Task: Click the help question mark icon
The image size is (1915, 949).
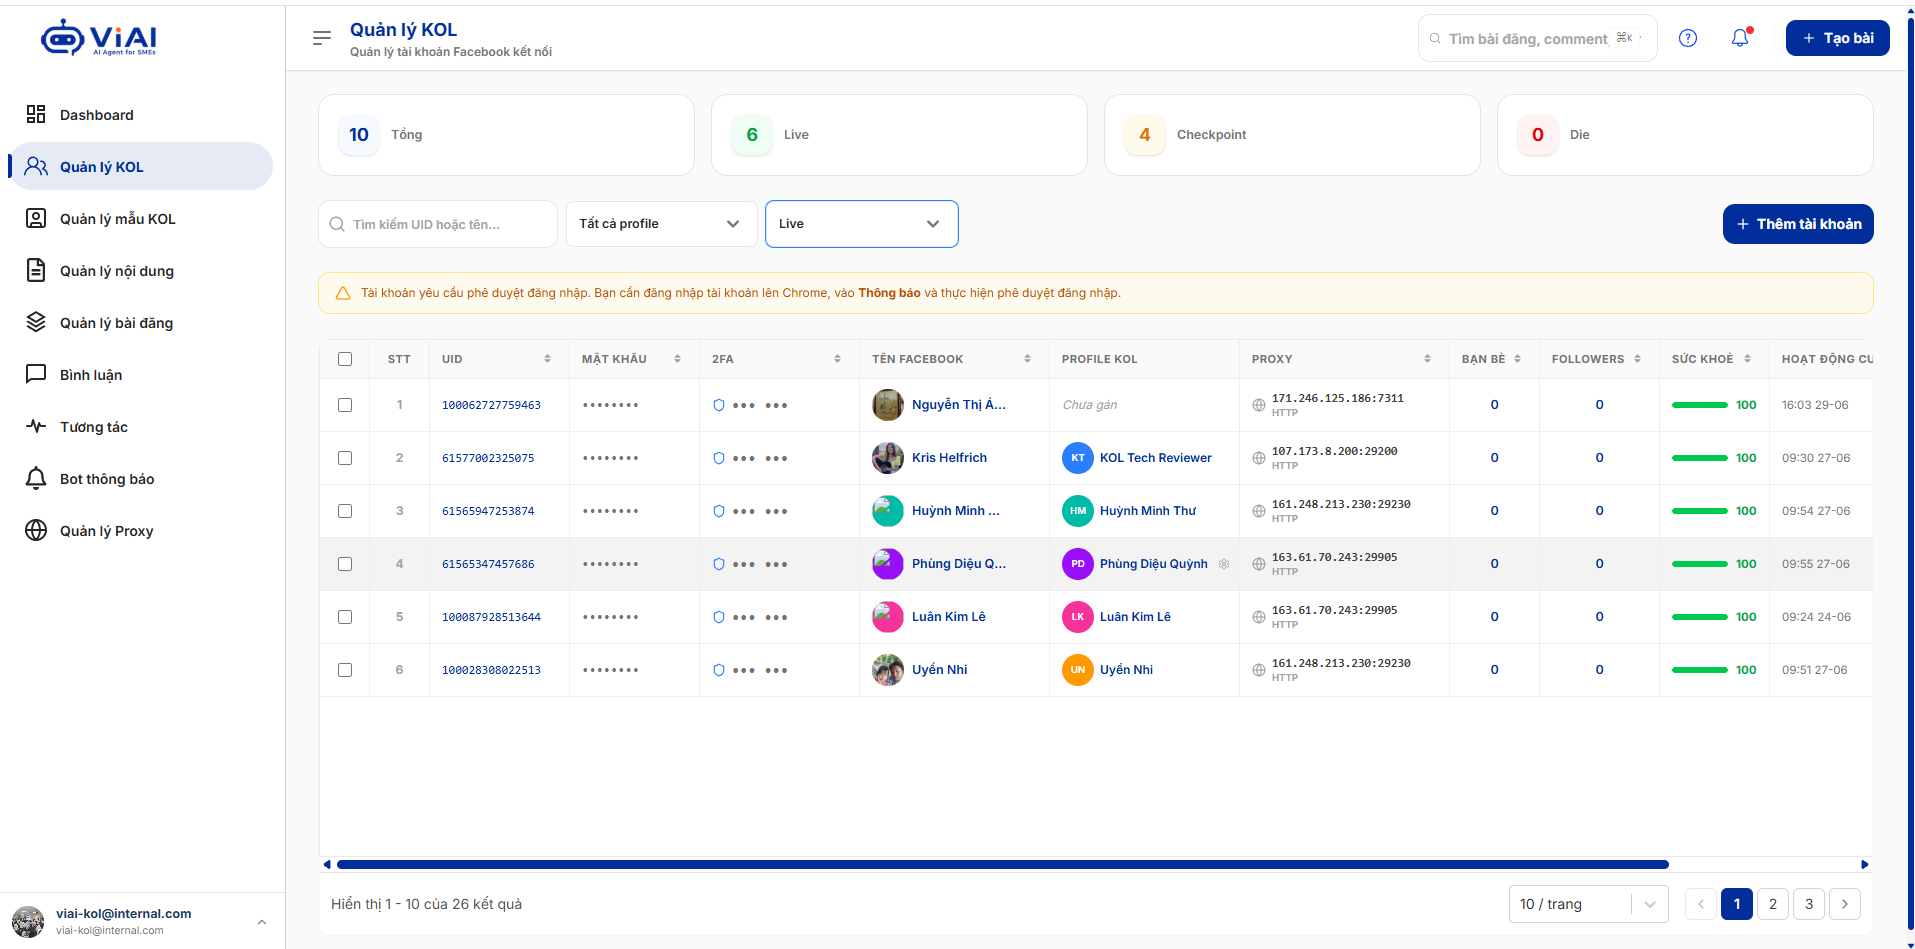Action: coord(1688,38)
